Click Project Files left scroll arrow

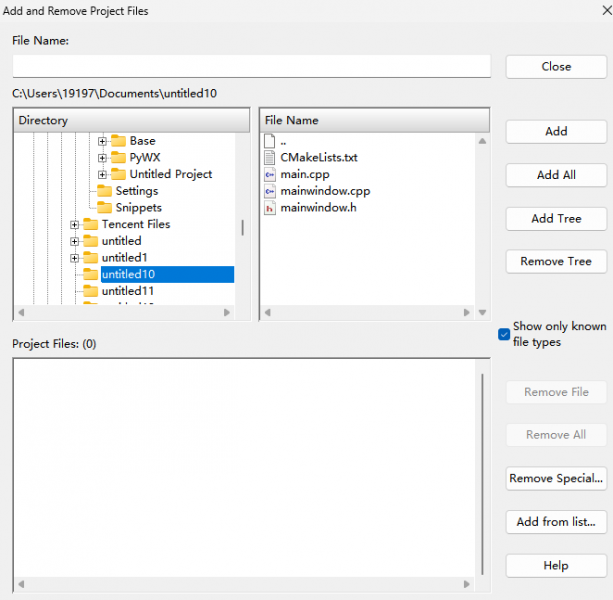[x=22, y=584]
